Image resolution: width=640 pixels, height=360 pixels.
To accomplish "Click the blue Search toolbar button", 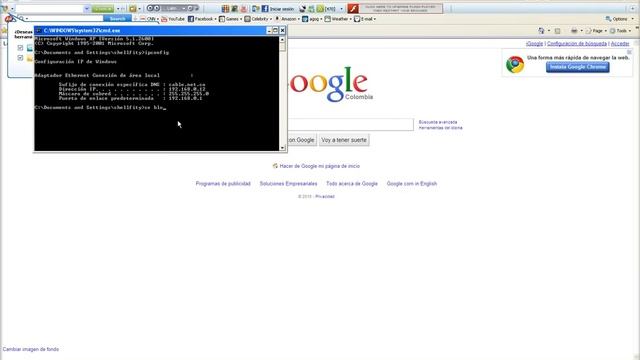I will pyautogui.click(x=117, y=19).
